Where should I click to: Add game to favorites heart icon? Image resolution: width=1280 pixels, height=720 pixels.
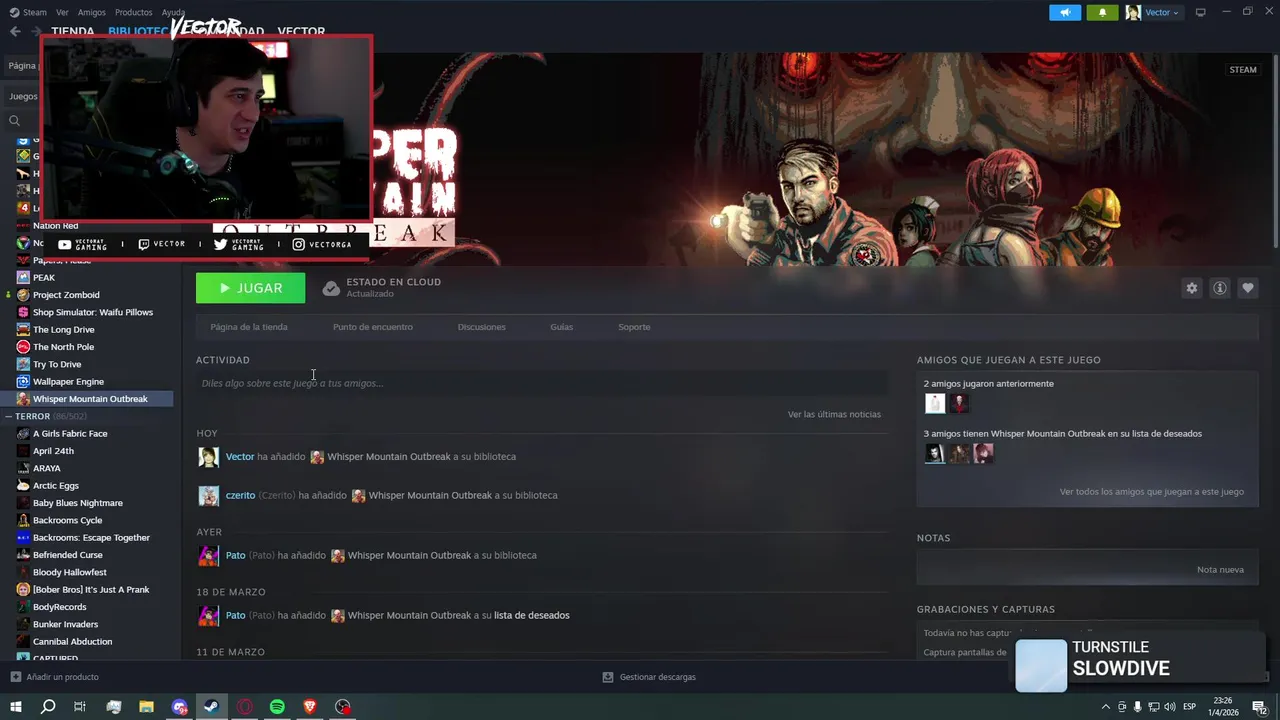pyautogui.click(x=1247, y=288)
